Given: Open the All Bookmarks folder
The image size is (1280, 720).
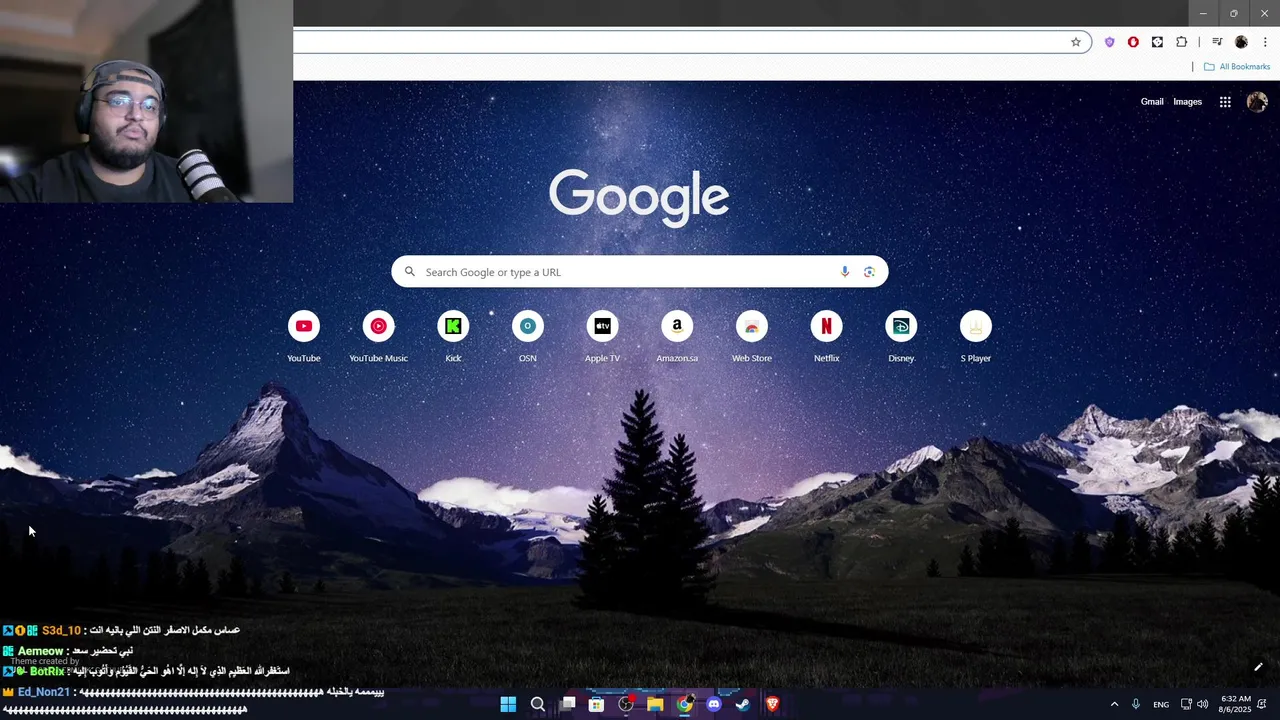Looking at the screenshot, I should [x=1237, y=67].
